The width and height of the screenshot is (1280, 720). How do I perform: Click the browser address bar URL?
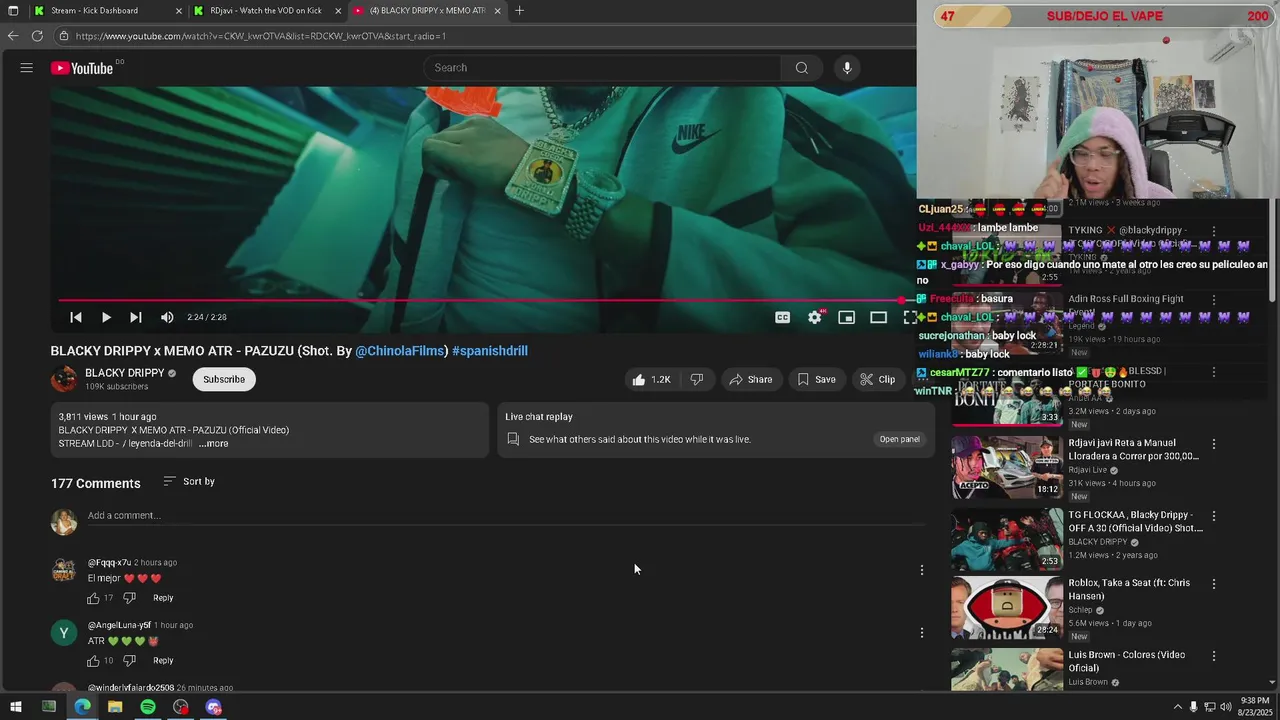click(260, 36)
